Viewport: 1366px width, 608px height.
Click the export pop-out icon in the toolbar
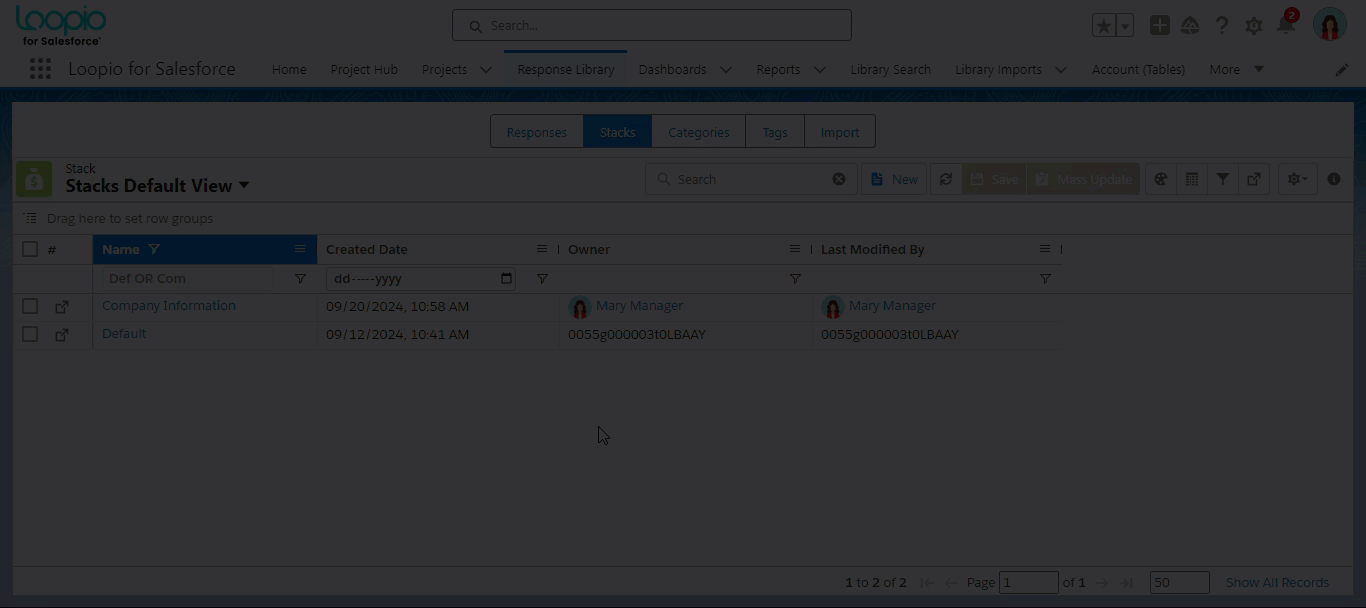[1254, 179]
